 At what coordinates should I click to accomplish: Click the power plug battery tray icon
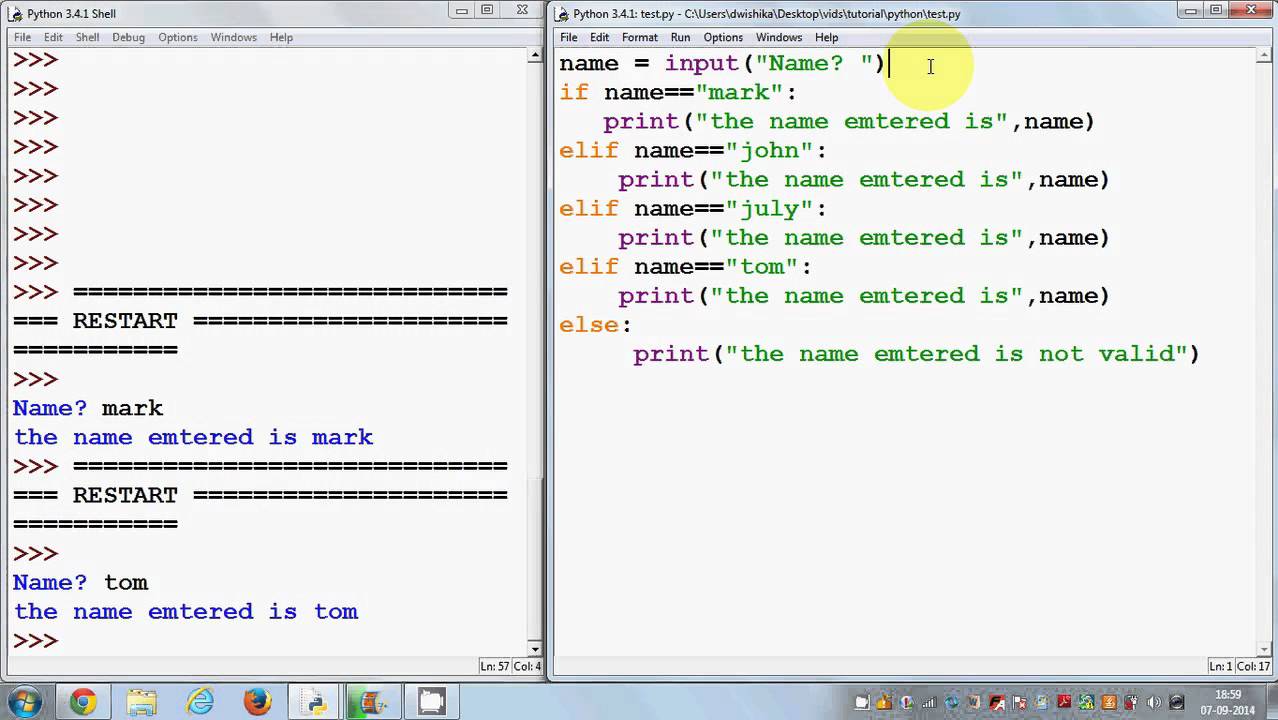click(1132, 702)
